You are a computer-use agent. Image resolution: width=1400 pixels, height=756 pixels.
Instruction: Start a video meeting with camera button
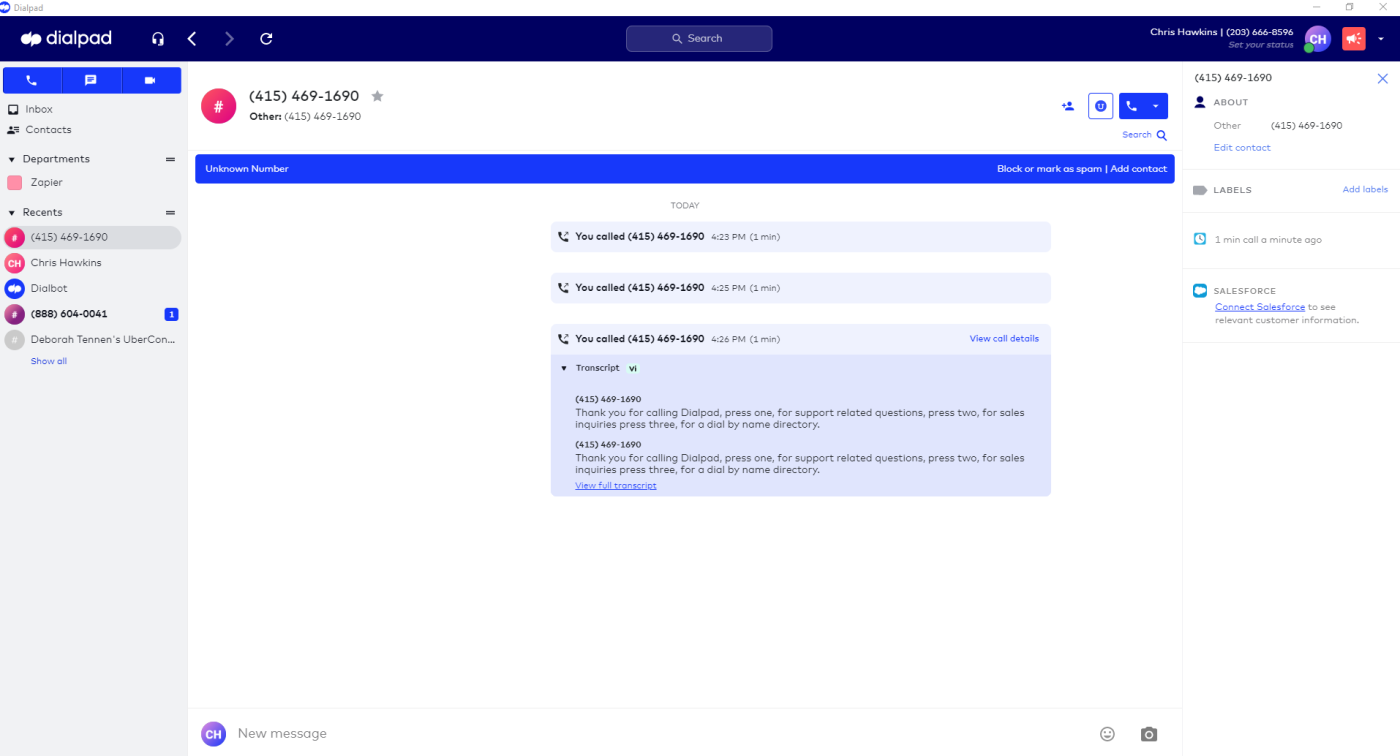[150, 80]
